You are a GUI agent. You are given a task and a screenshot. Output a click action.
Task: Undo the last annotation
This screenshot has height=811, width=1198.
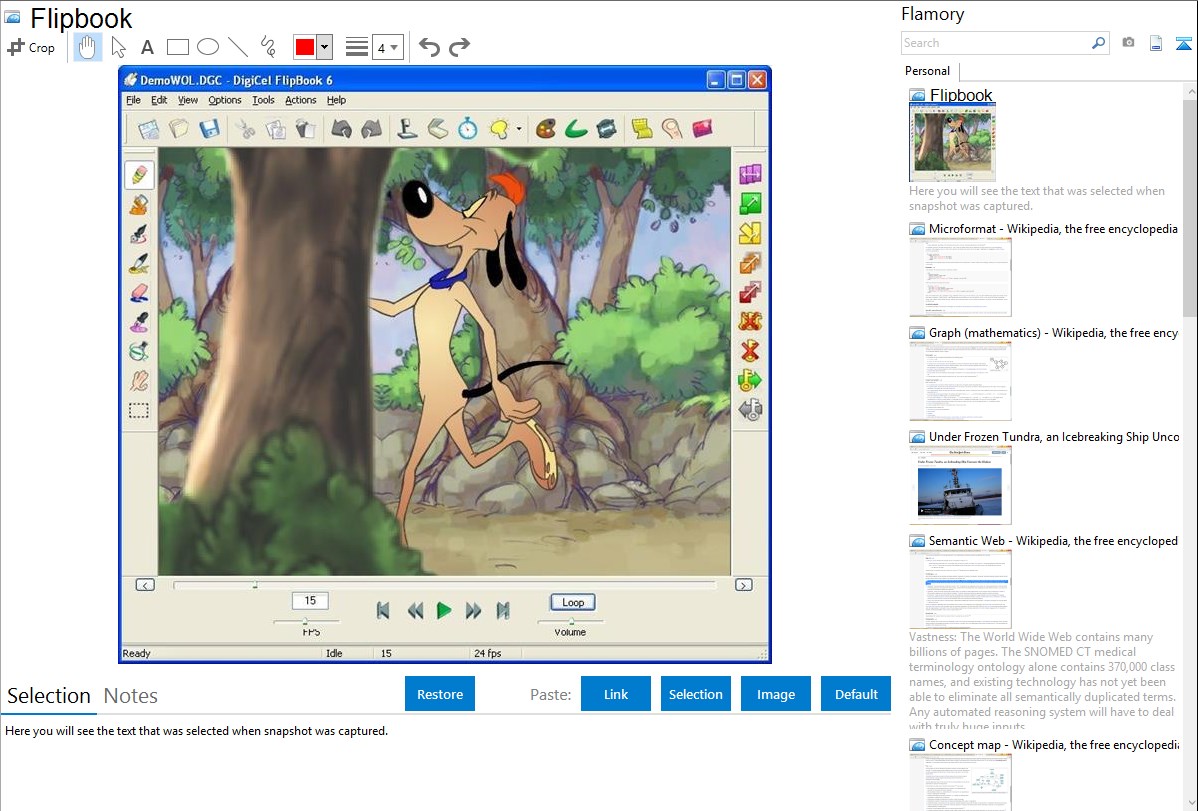tap(429, 47)
